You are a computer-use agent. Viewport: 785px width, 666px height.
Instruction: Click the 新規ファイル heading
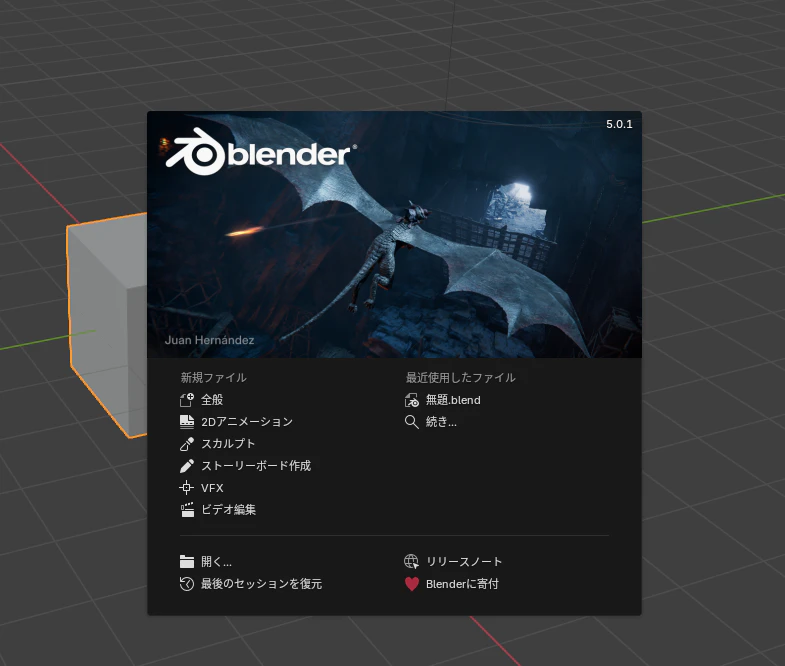[x=214, y=378]
